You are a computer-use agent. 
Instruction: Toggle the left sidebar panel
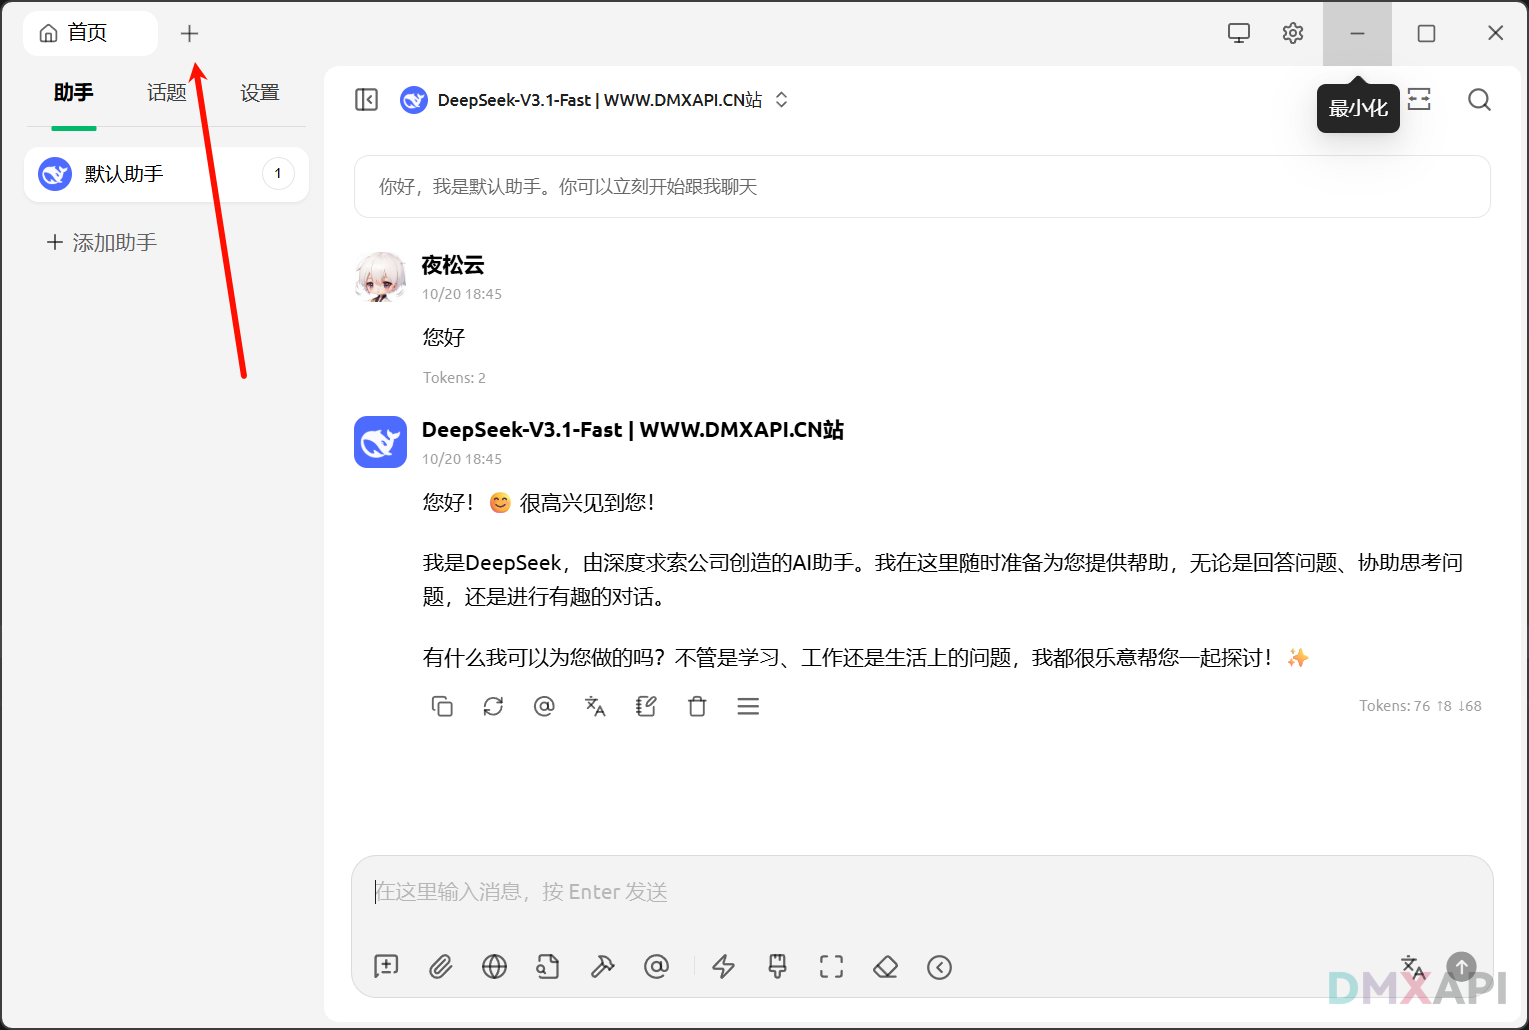(x=367, y=100)
